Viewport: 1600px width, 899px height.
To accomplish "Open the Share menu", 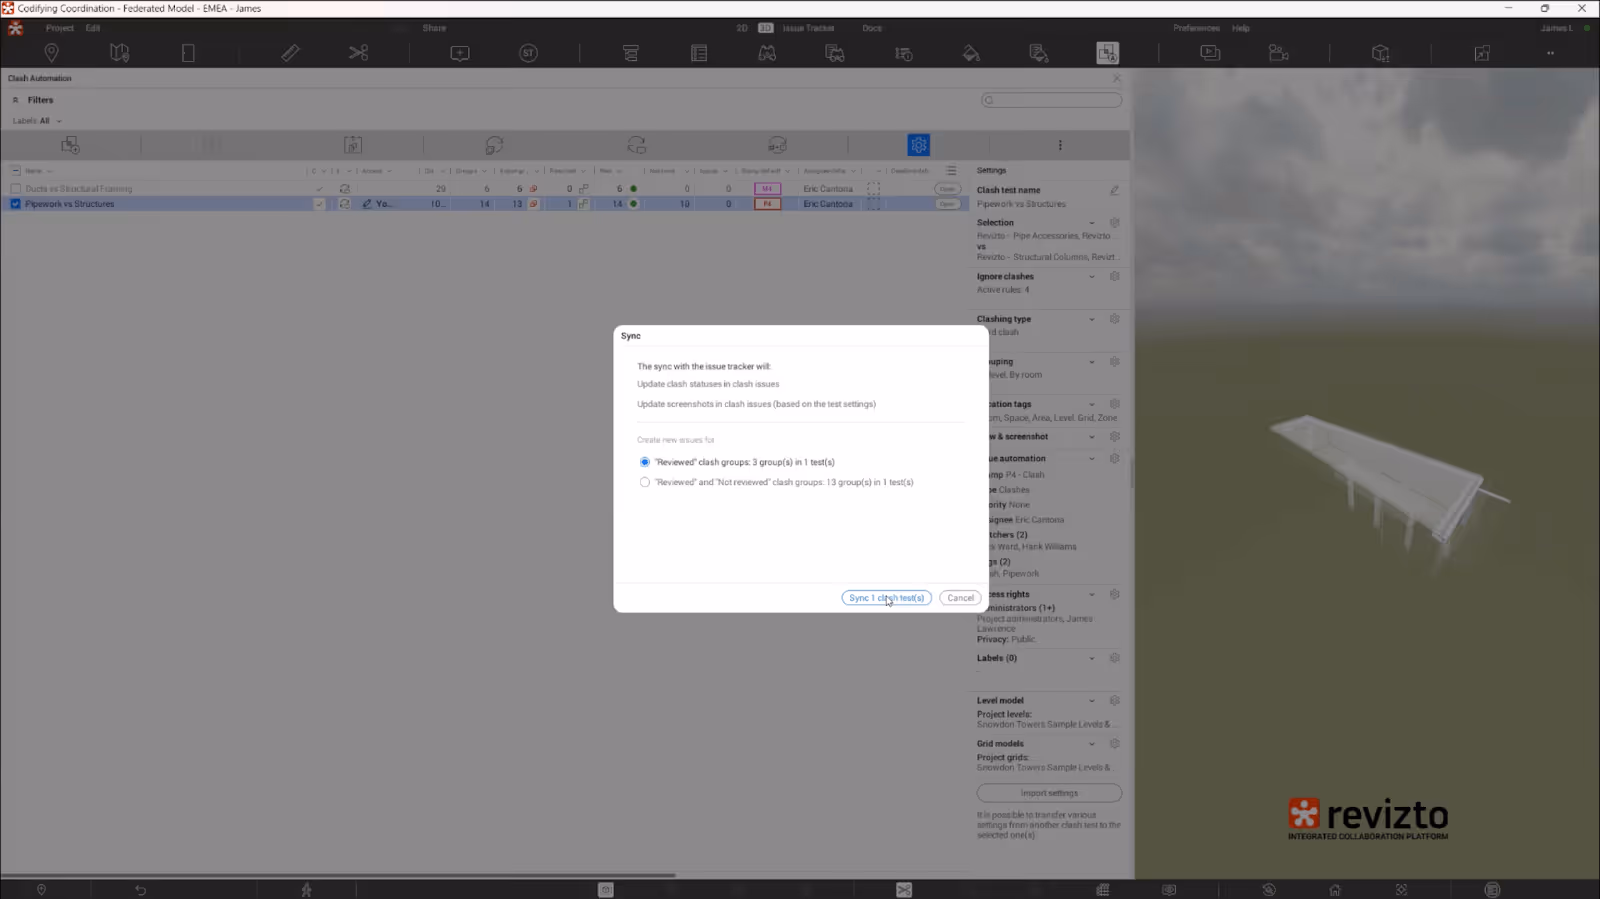I will 434,28.
